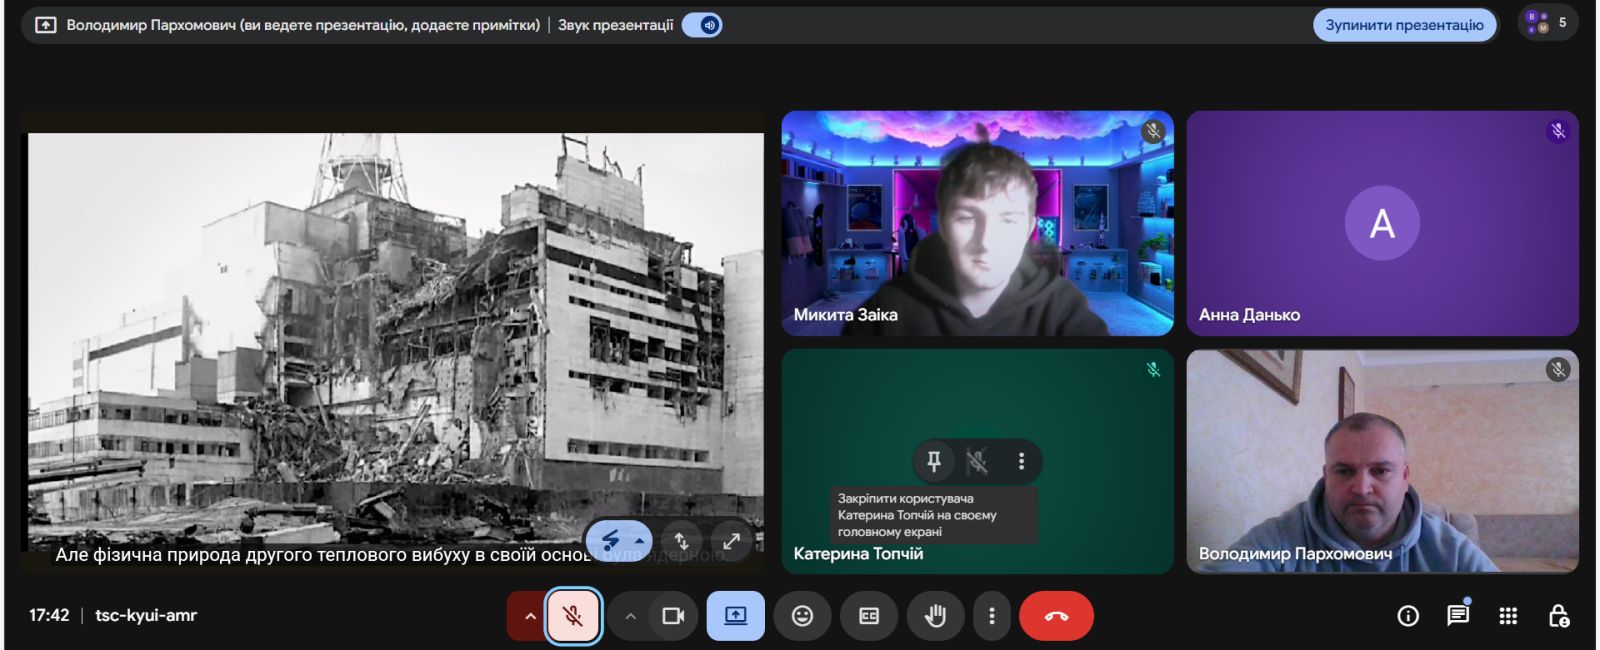Unmute the microphone in the bottom bar
The image size is (1600, 650).
pyautogui.click(x=573, y=616)
